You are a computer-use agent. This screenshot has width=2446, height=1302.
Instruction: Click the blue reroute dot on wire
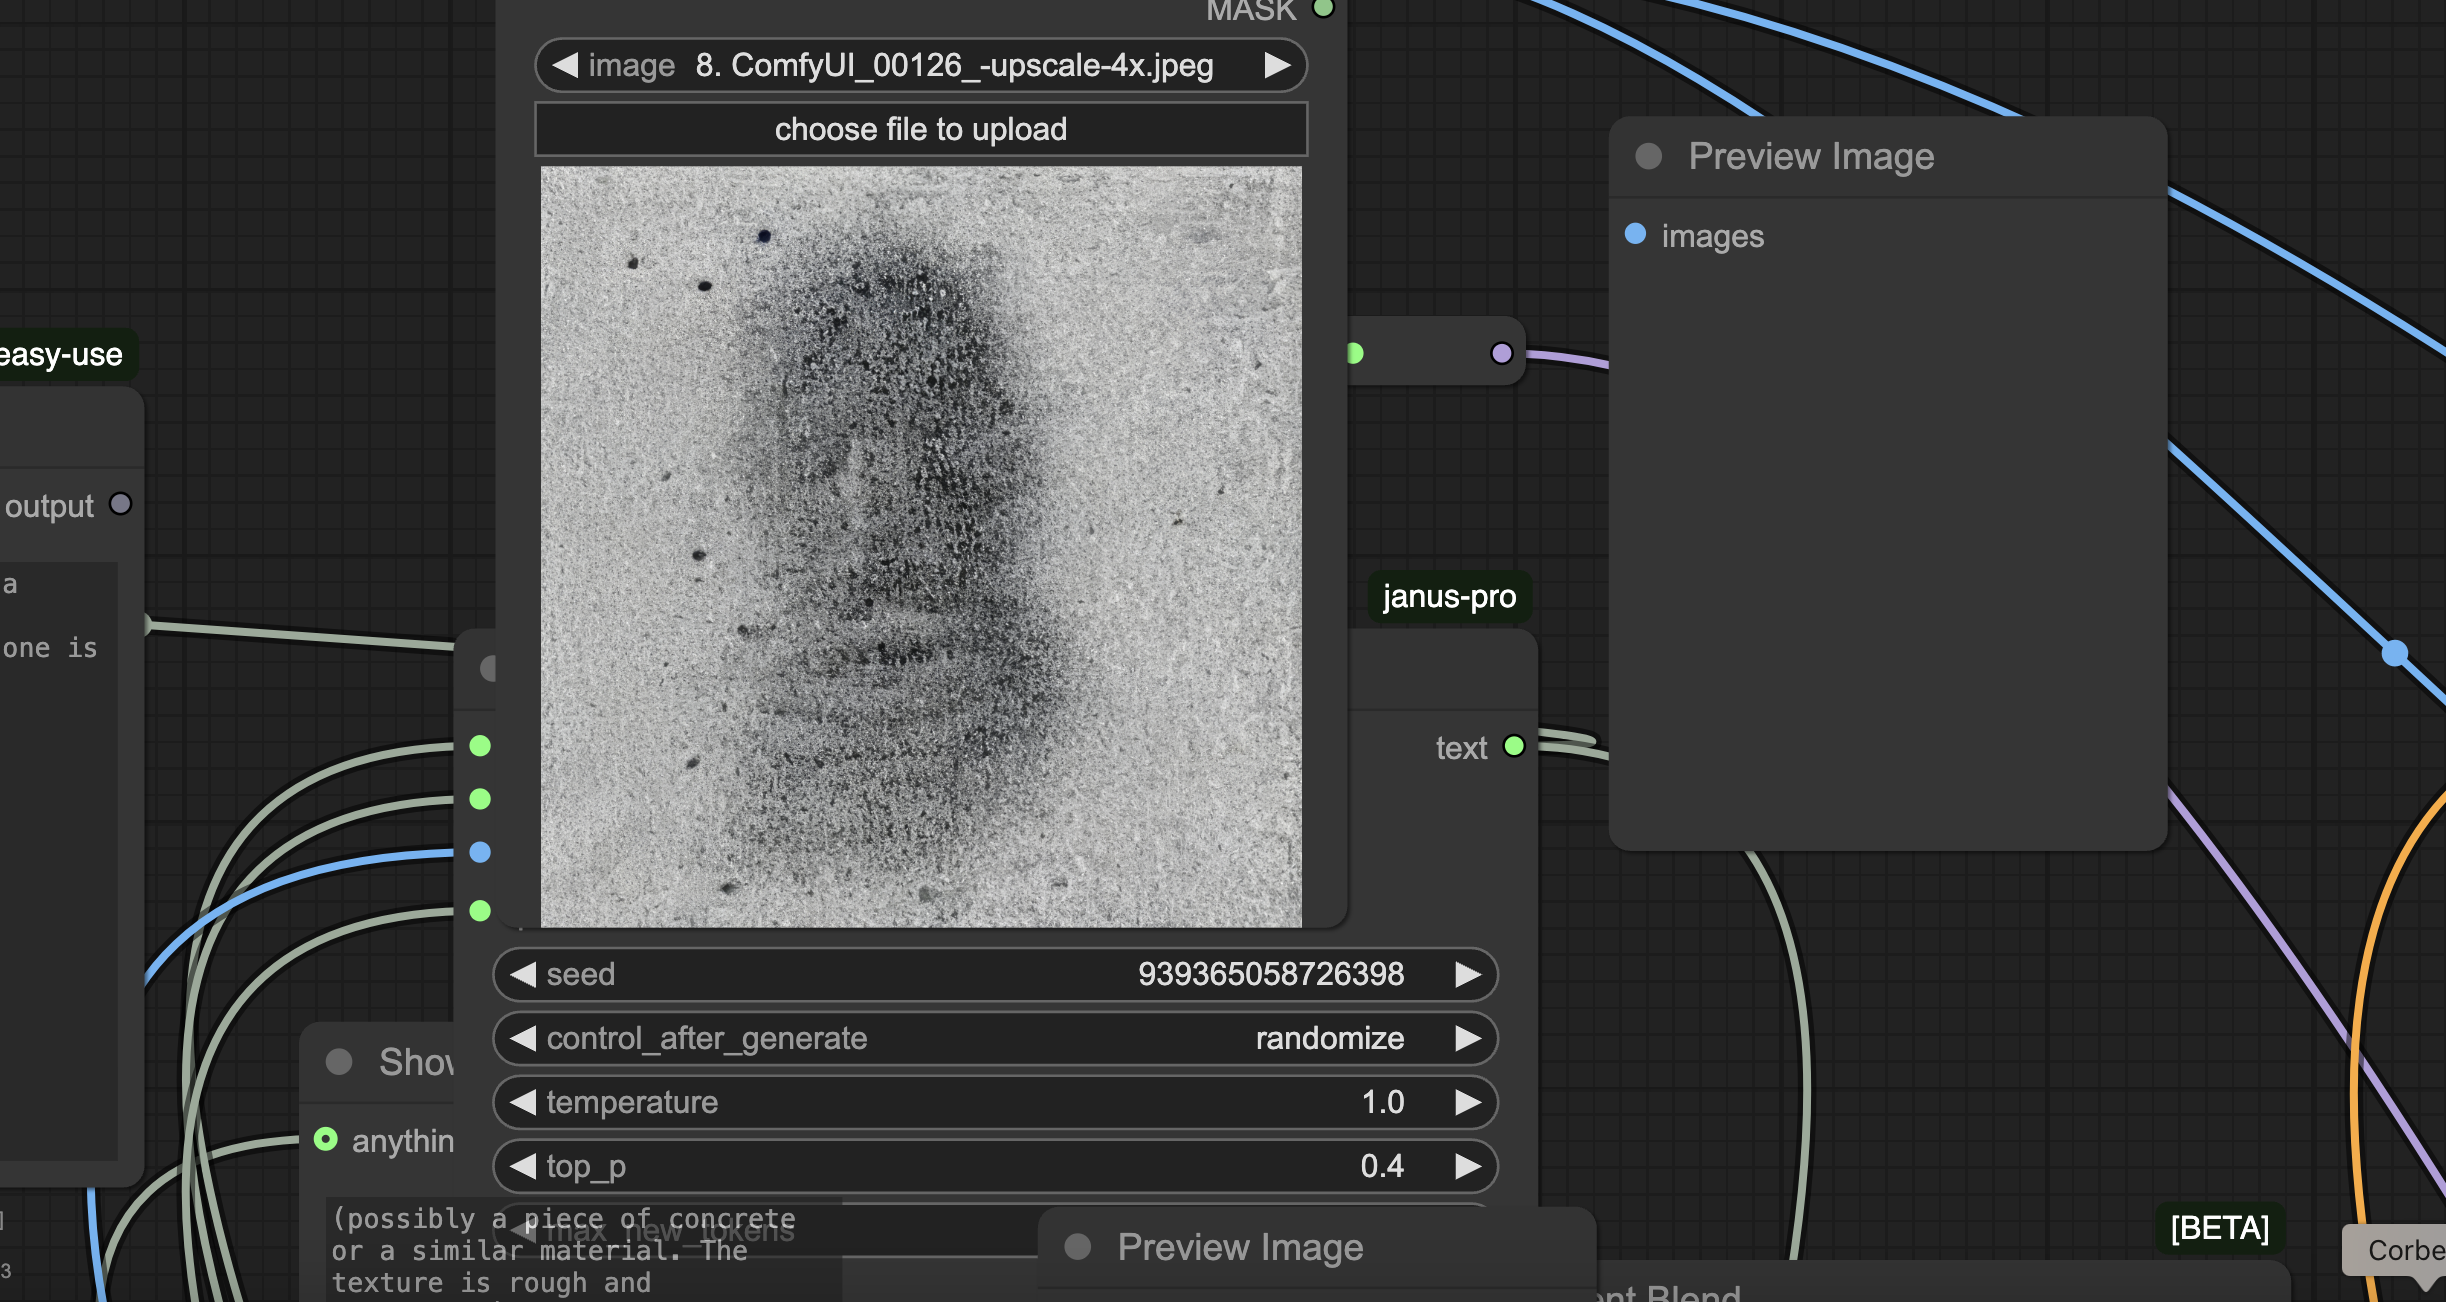click(2394, 653)
